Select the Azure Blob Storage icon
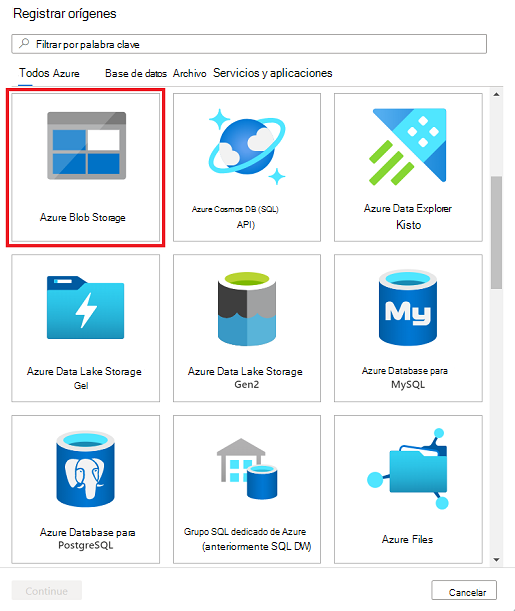 click(x=86, y=146)
